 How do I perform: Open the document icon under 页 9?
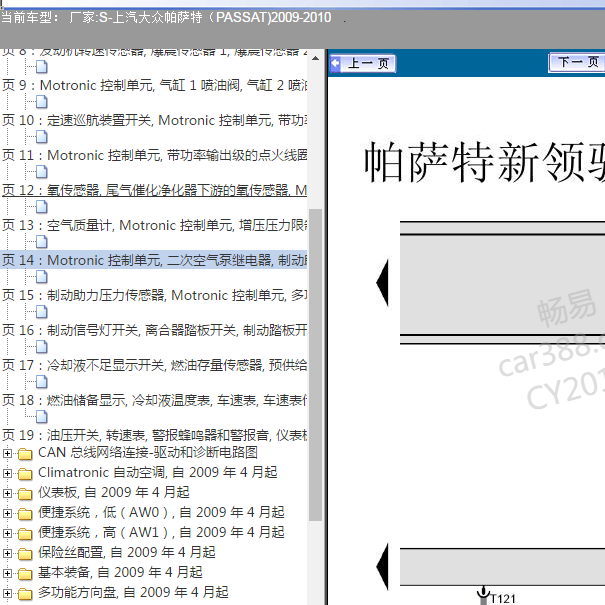click(41, 102)
